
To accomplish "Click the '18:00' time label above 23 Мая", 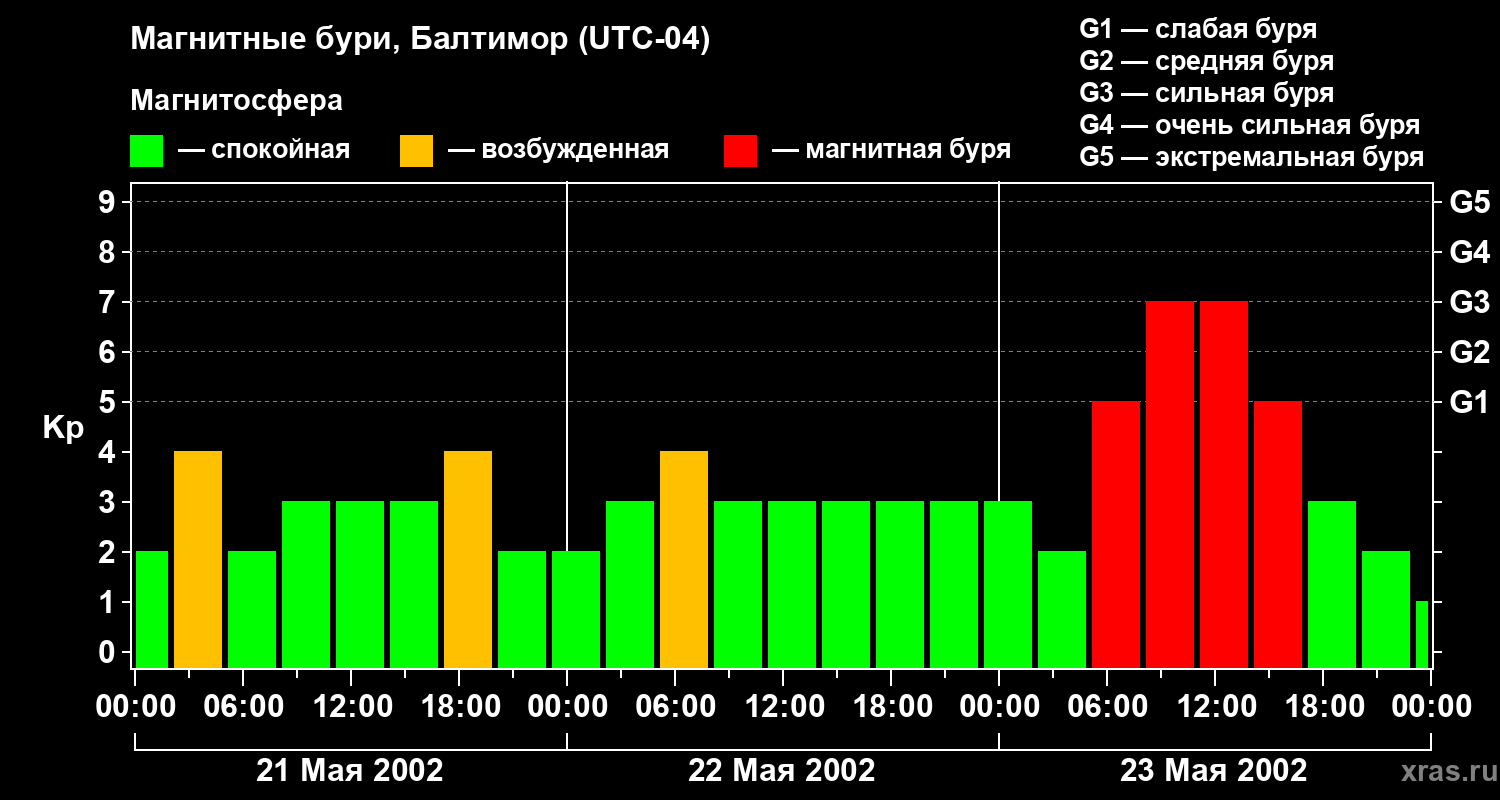I will tap(1323, 707).
